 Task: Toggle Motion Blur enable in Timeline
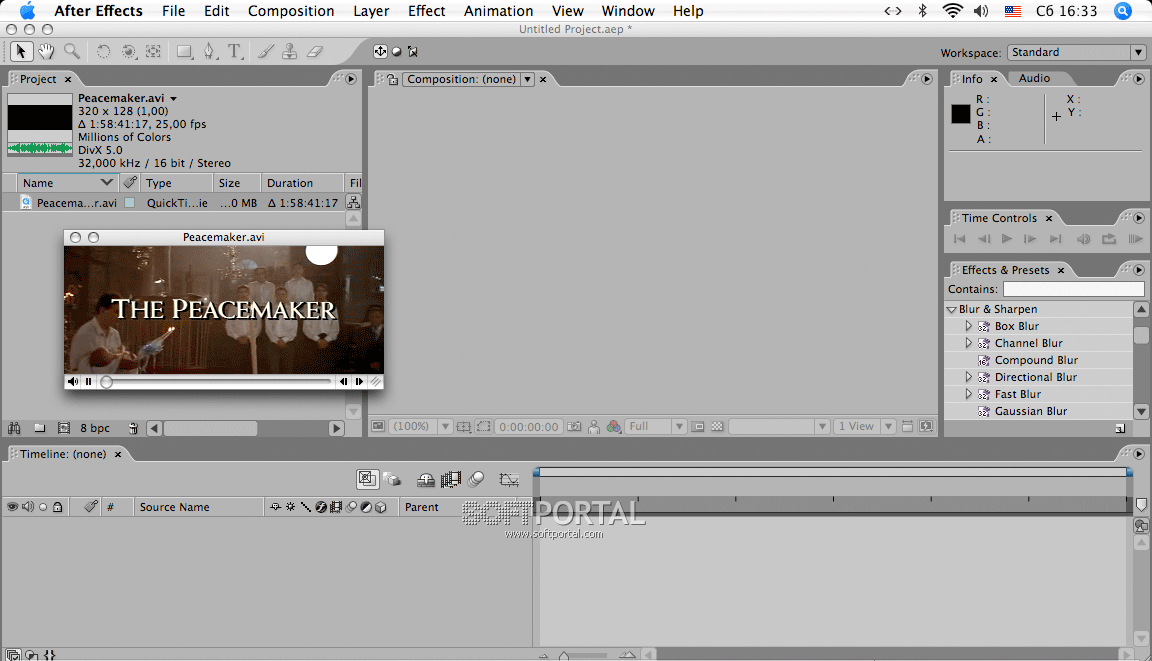pyautogui.click(x=476, y=480)
